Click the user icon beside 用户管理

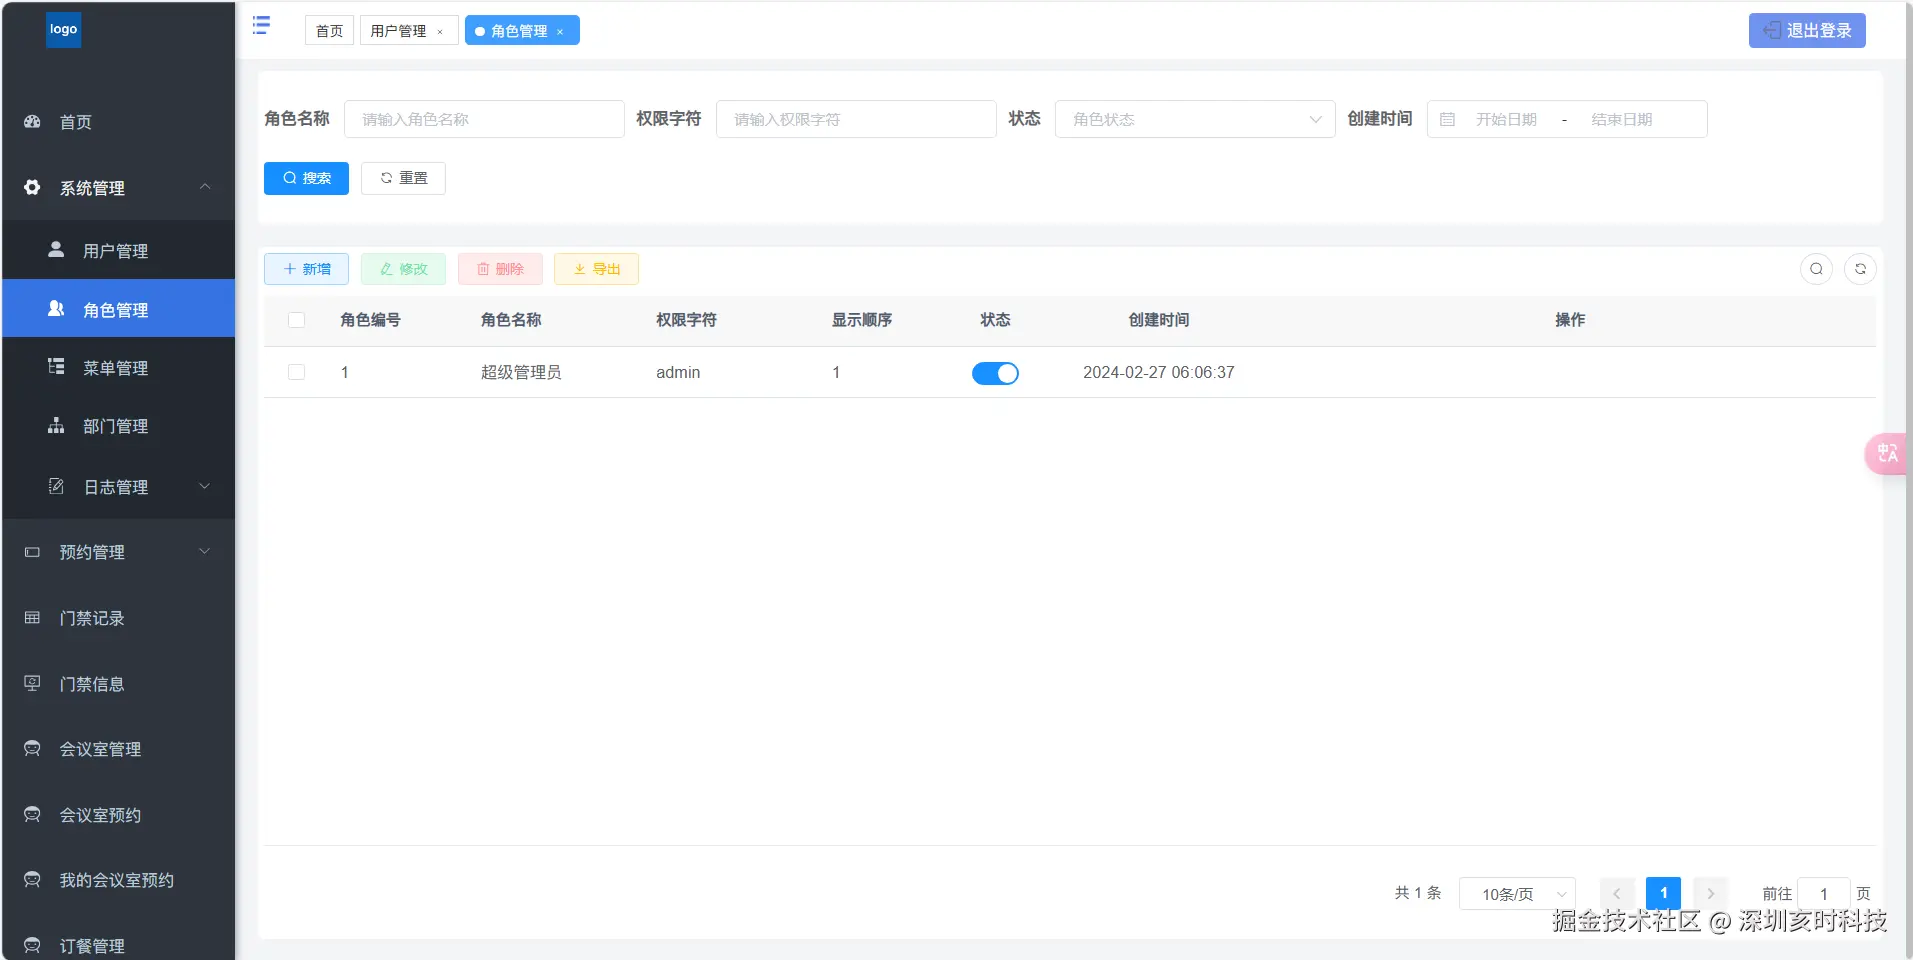(56, 250)
